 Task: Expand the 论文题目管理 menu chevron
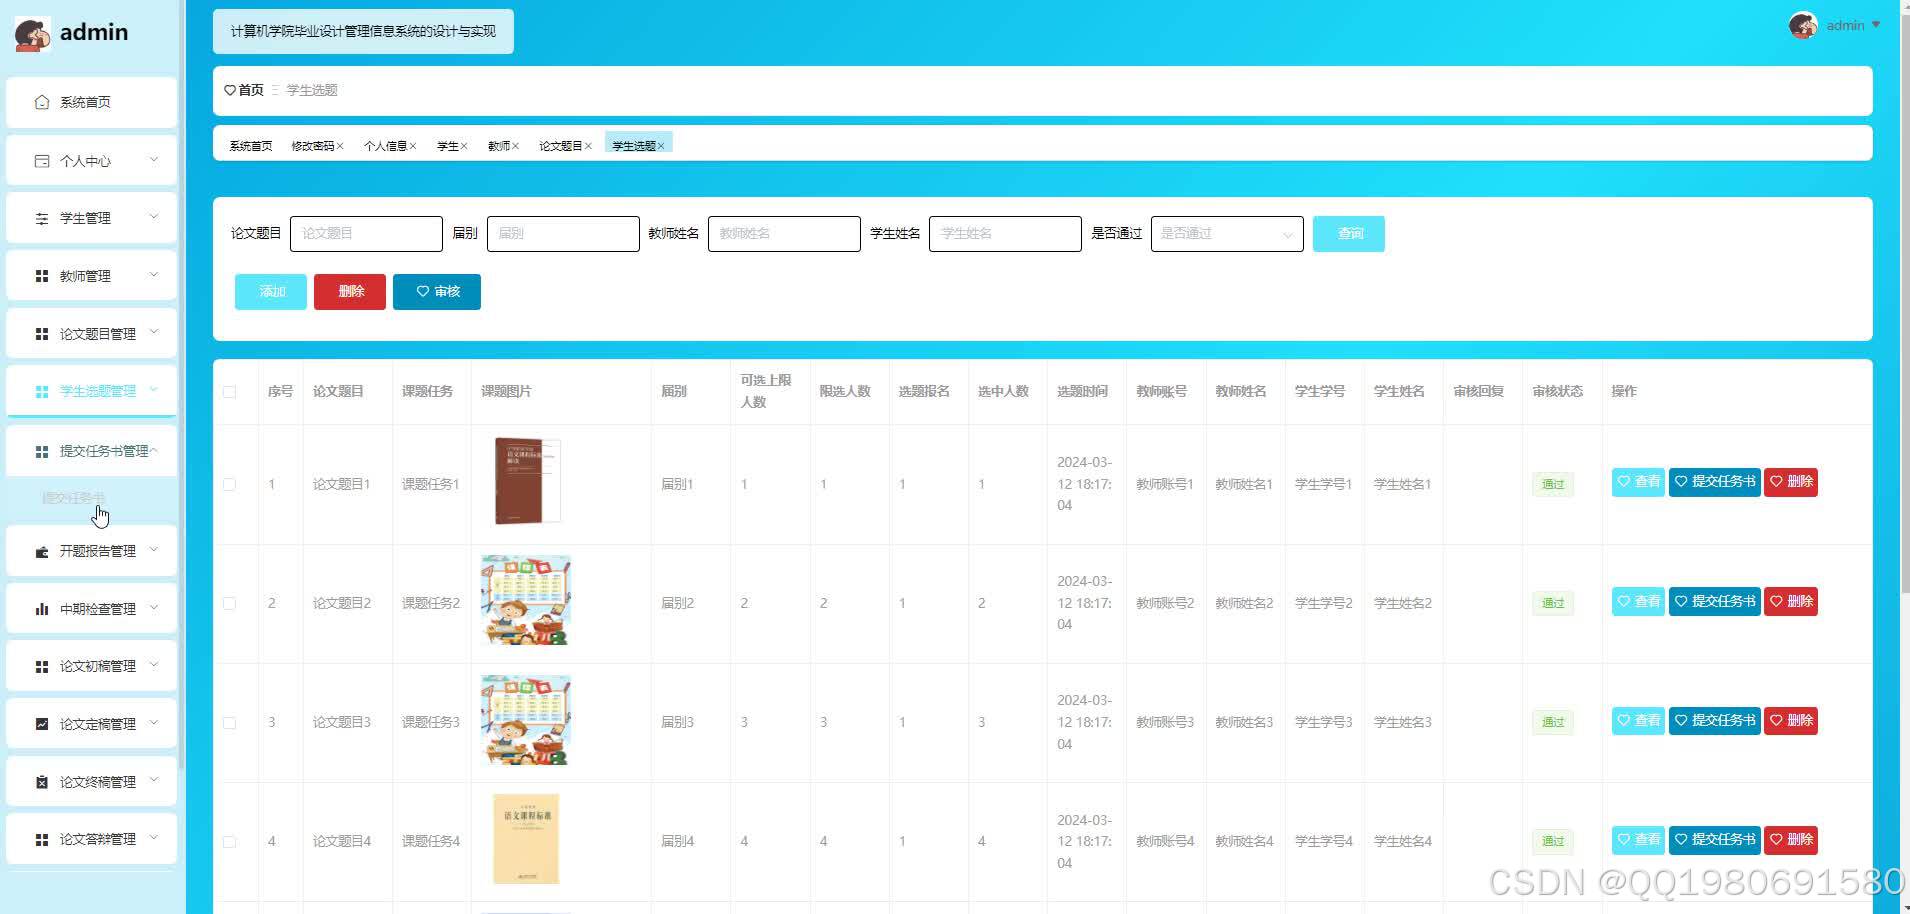pyautogui.click(x=154, y=333)
